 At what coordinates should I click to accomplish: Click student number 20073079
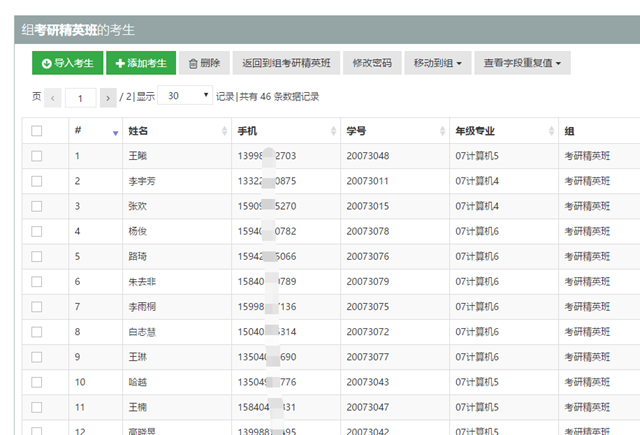(368, 282)
